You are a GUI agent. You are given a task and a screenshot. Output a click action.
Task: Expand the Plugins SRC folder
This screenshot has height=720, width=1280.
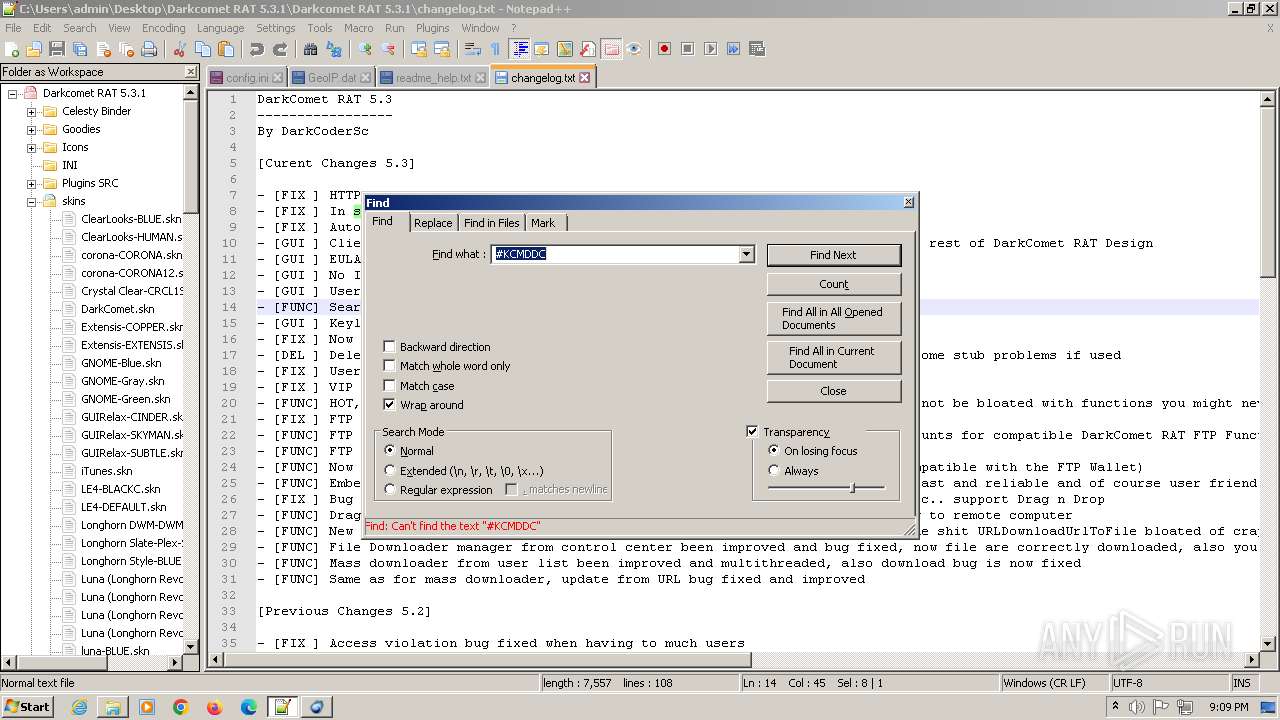coord(31,183)
